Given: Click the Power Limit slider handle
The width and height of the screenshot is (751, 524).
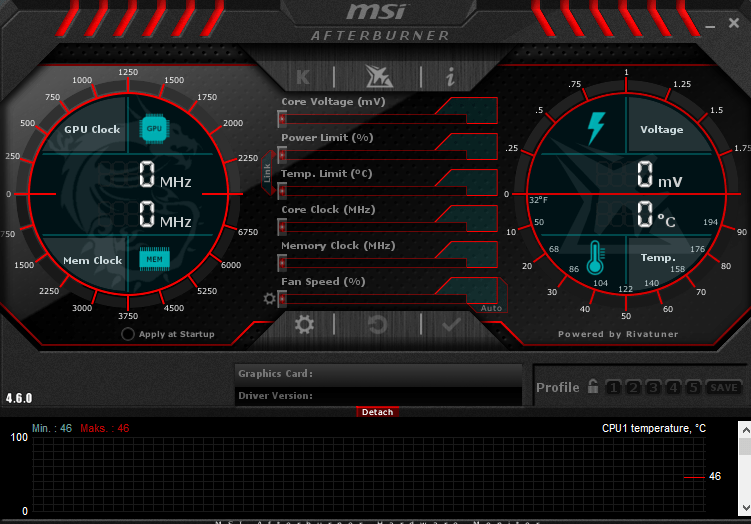Looking at the screenshot, I should [x=282, y=155].
